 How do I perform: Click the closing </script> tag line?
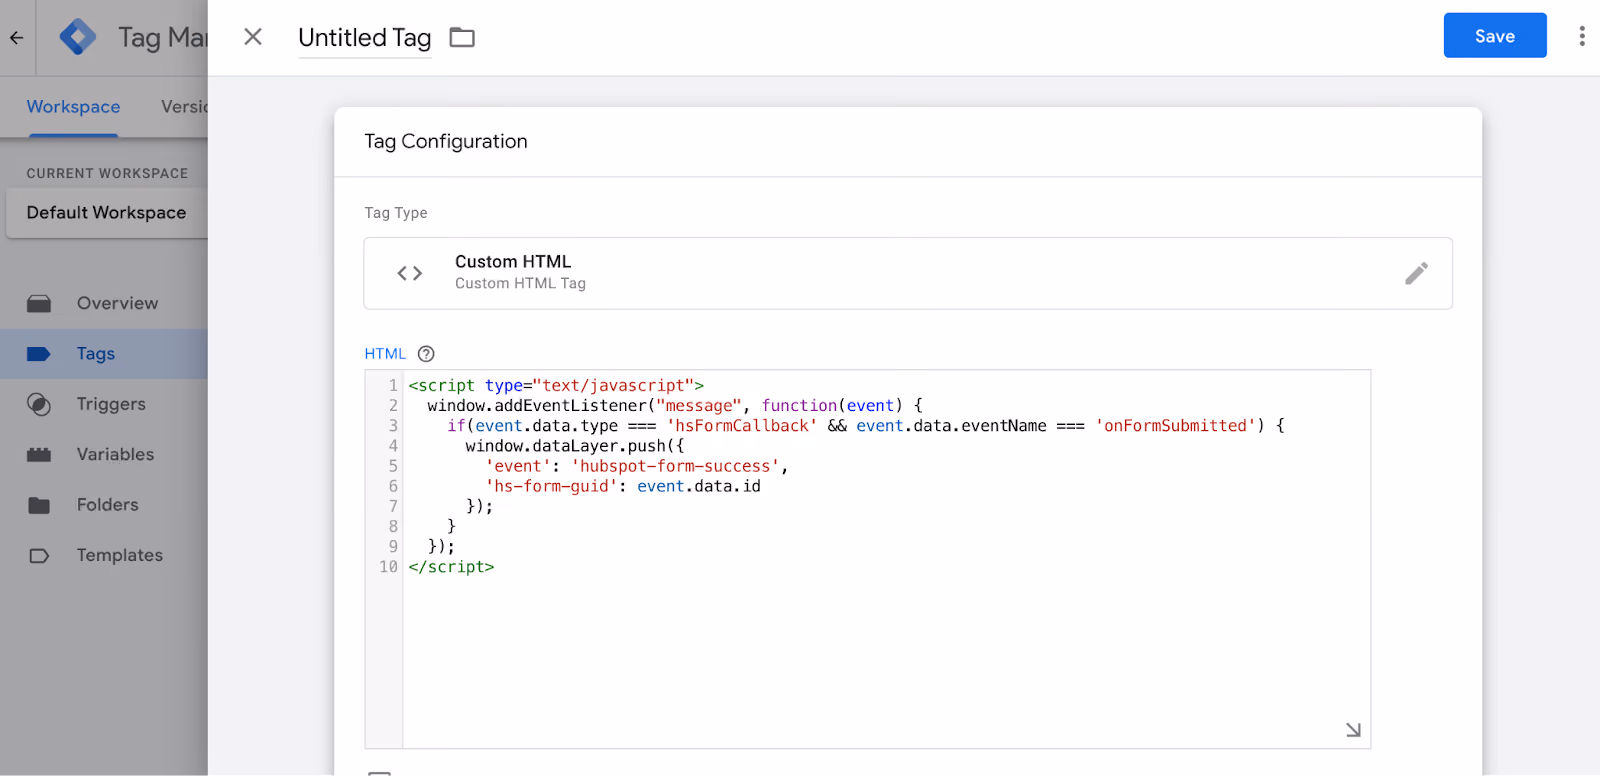(x=451, y=567)
